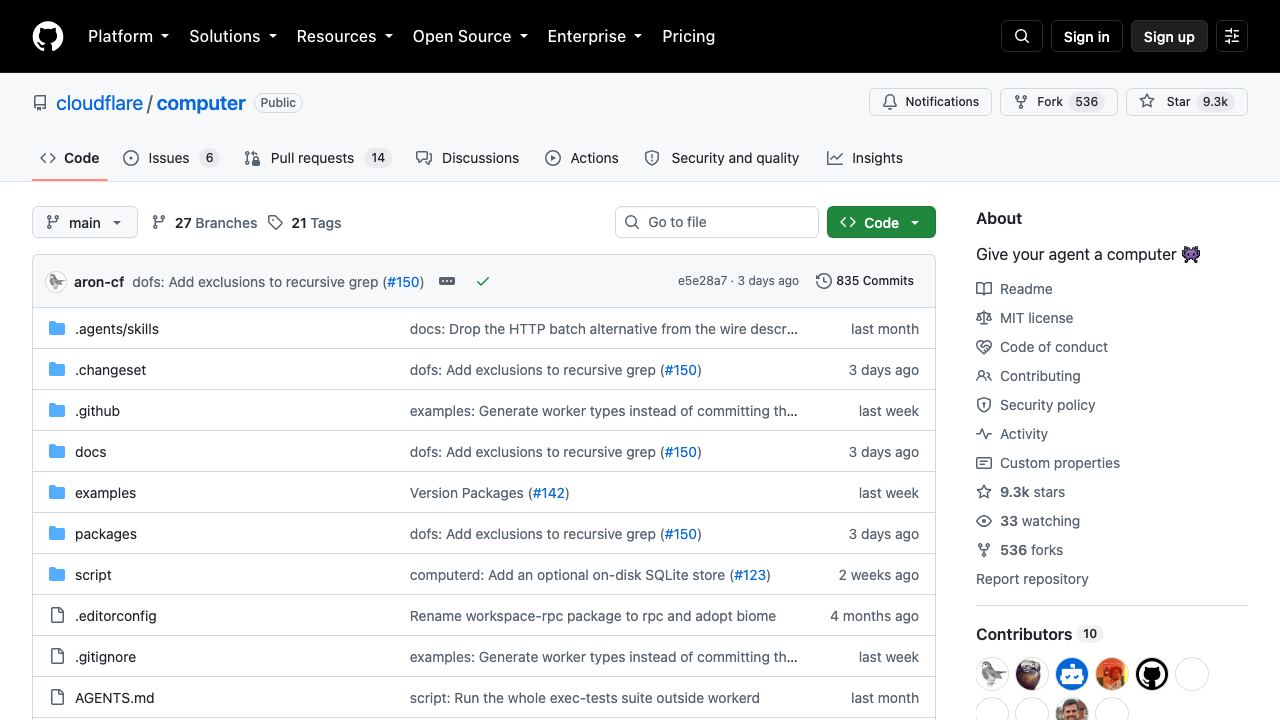Screen dimensions: 1280x720
Task: Expand the Enterprise menu
Action: [x=595, y=36]
